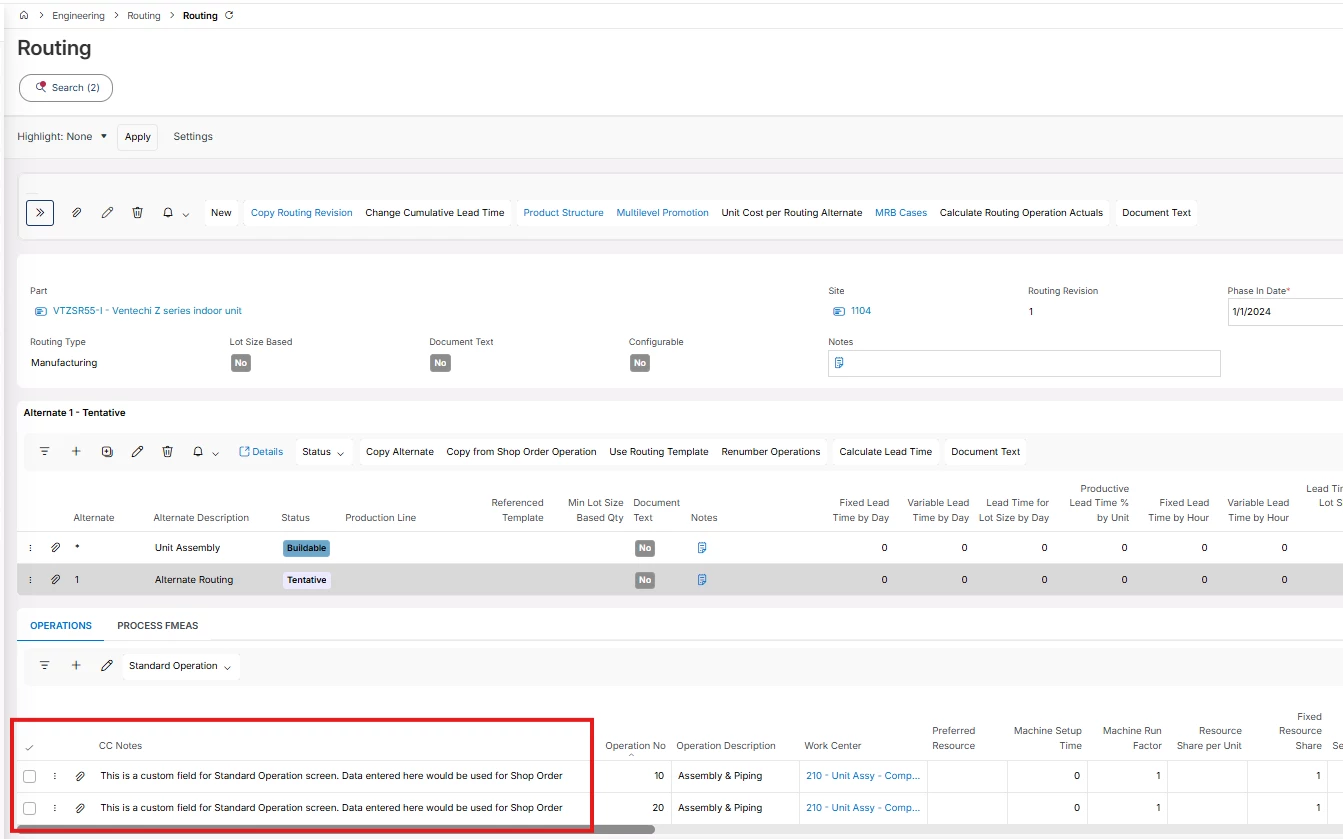Select the OPERATIONS tab

click(61, 626)
